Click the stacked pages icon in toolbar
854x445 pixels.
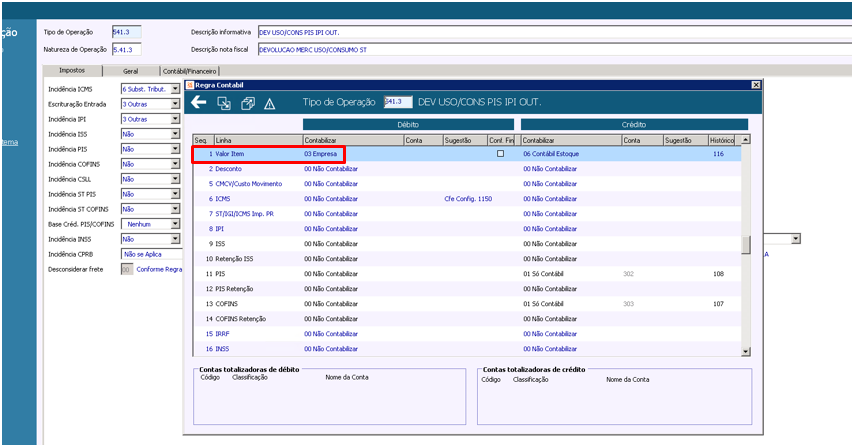coord(247,103)
